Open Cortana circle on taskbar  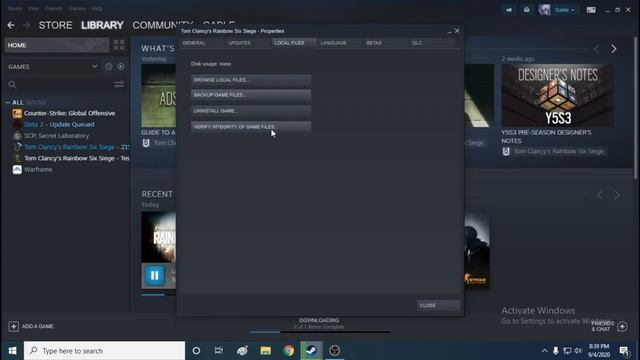pyautogui.click(x=196, y=351)
